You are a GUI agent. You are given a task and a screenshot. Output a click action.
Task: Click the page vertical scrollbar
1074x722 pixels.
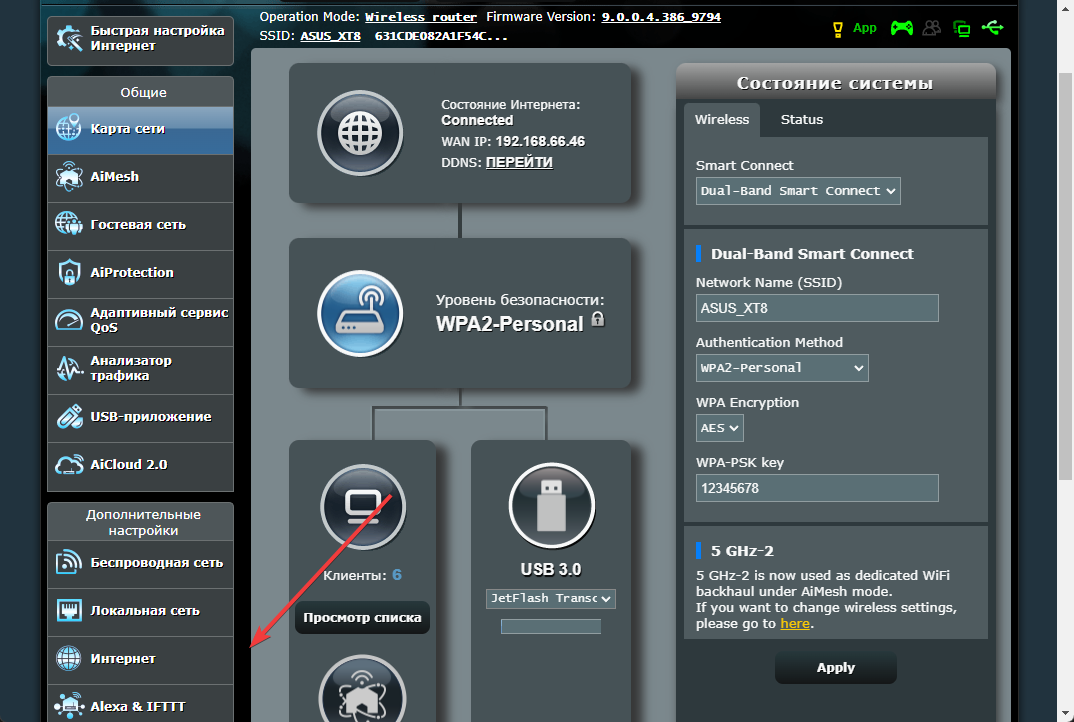pos(1066,274)
